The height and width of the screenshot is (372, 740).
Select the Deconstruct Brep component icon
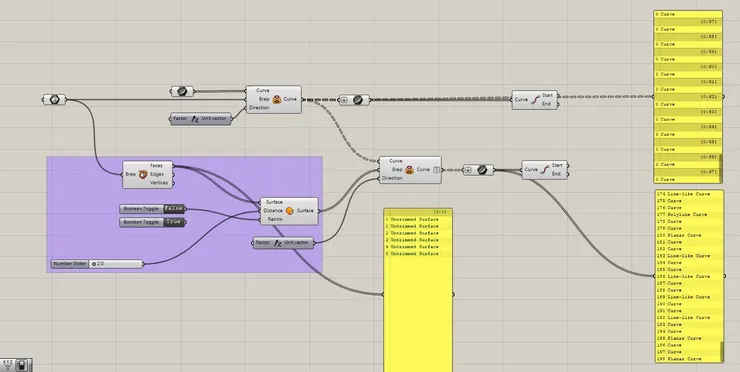pos(143,175)
